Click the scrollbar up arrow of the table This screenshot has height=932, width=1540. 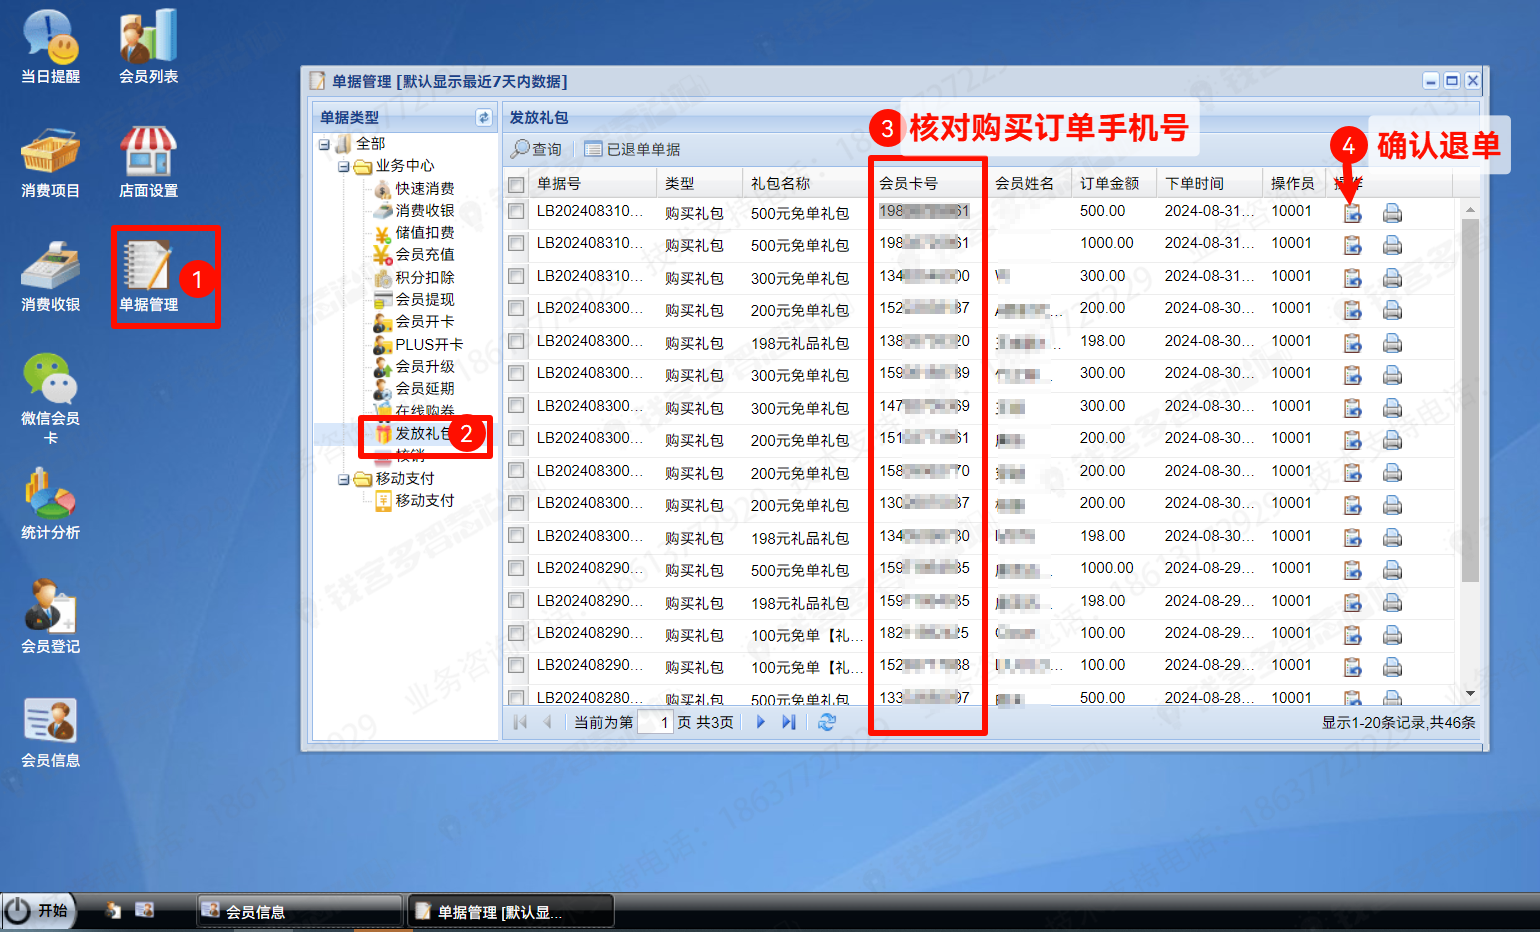tap(1470, 209)
